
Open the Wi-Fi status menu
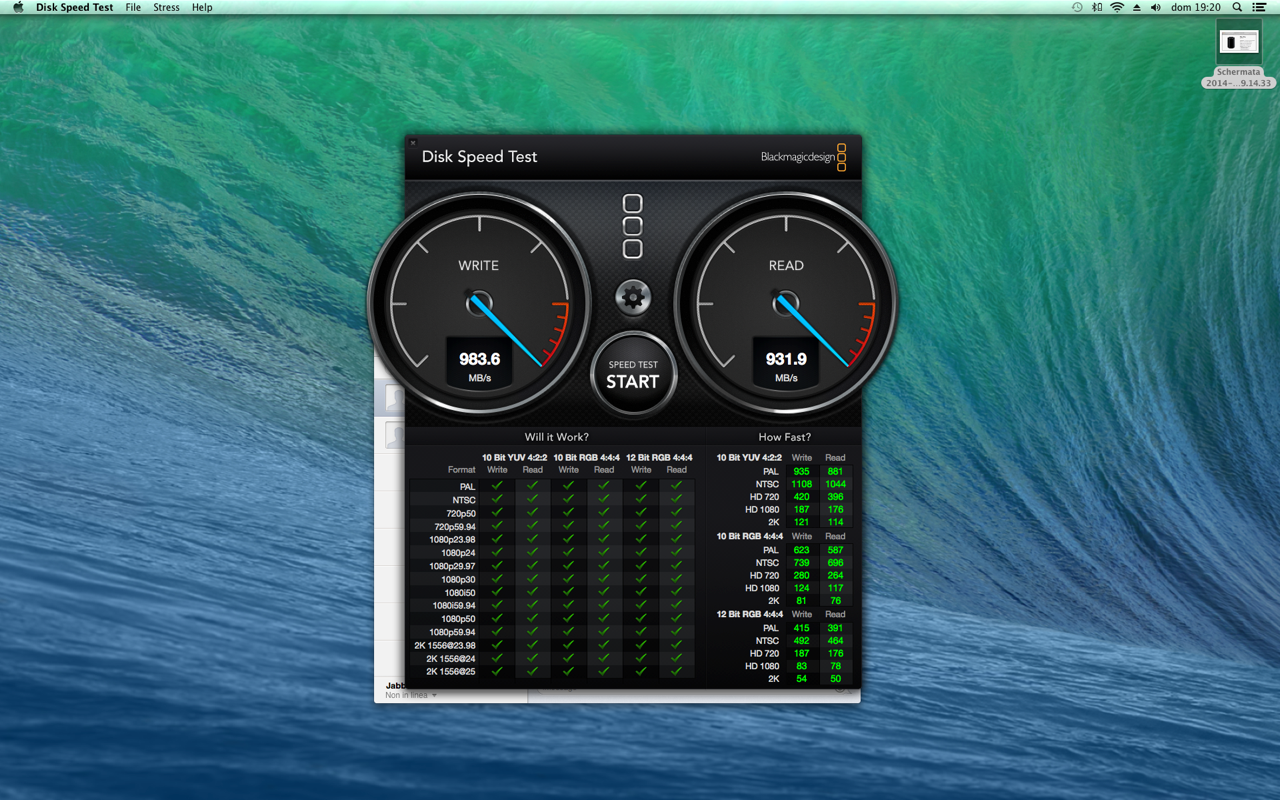[1117, 7]
